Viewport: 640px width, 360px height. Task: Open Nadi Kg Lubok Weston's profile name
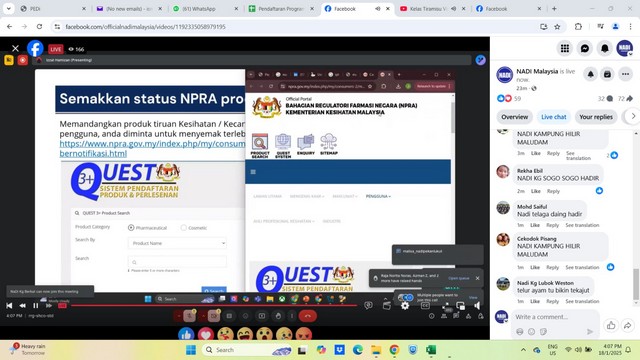pyautogui.click(x=545, y=283)
